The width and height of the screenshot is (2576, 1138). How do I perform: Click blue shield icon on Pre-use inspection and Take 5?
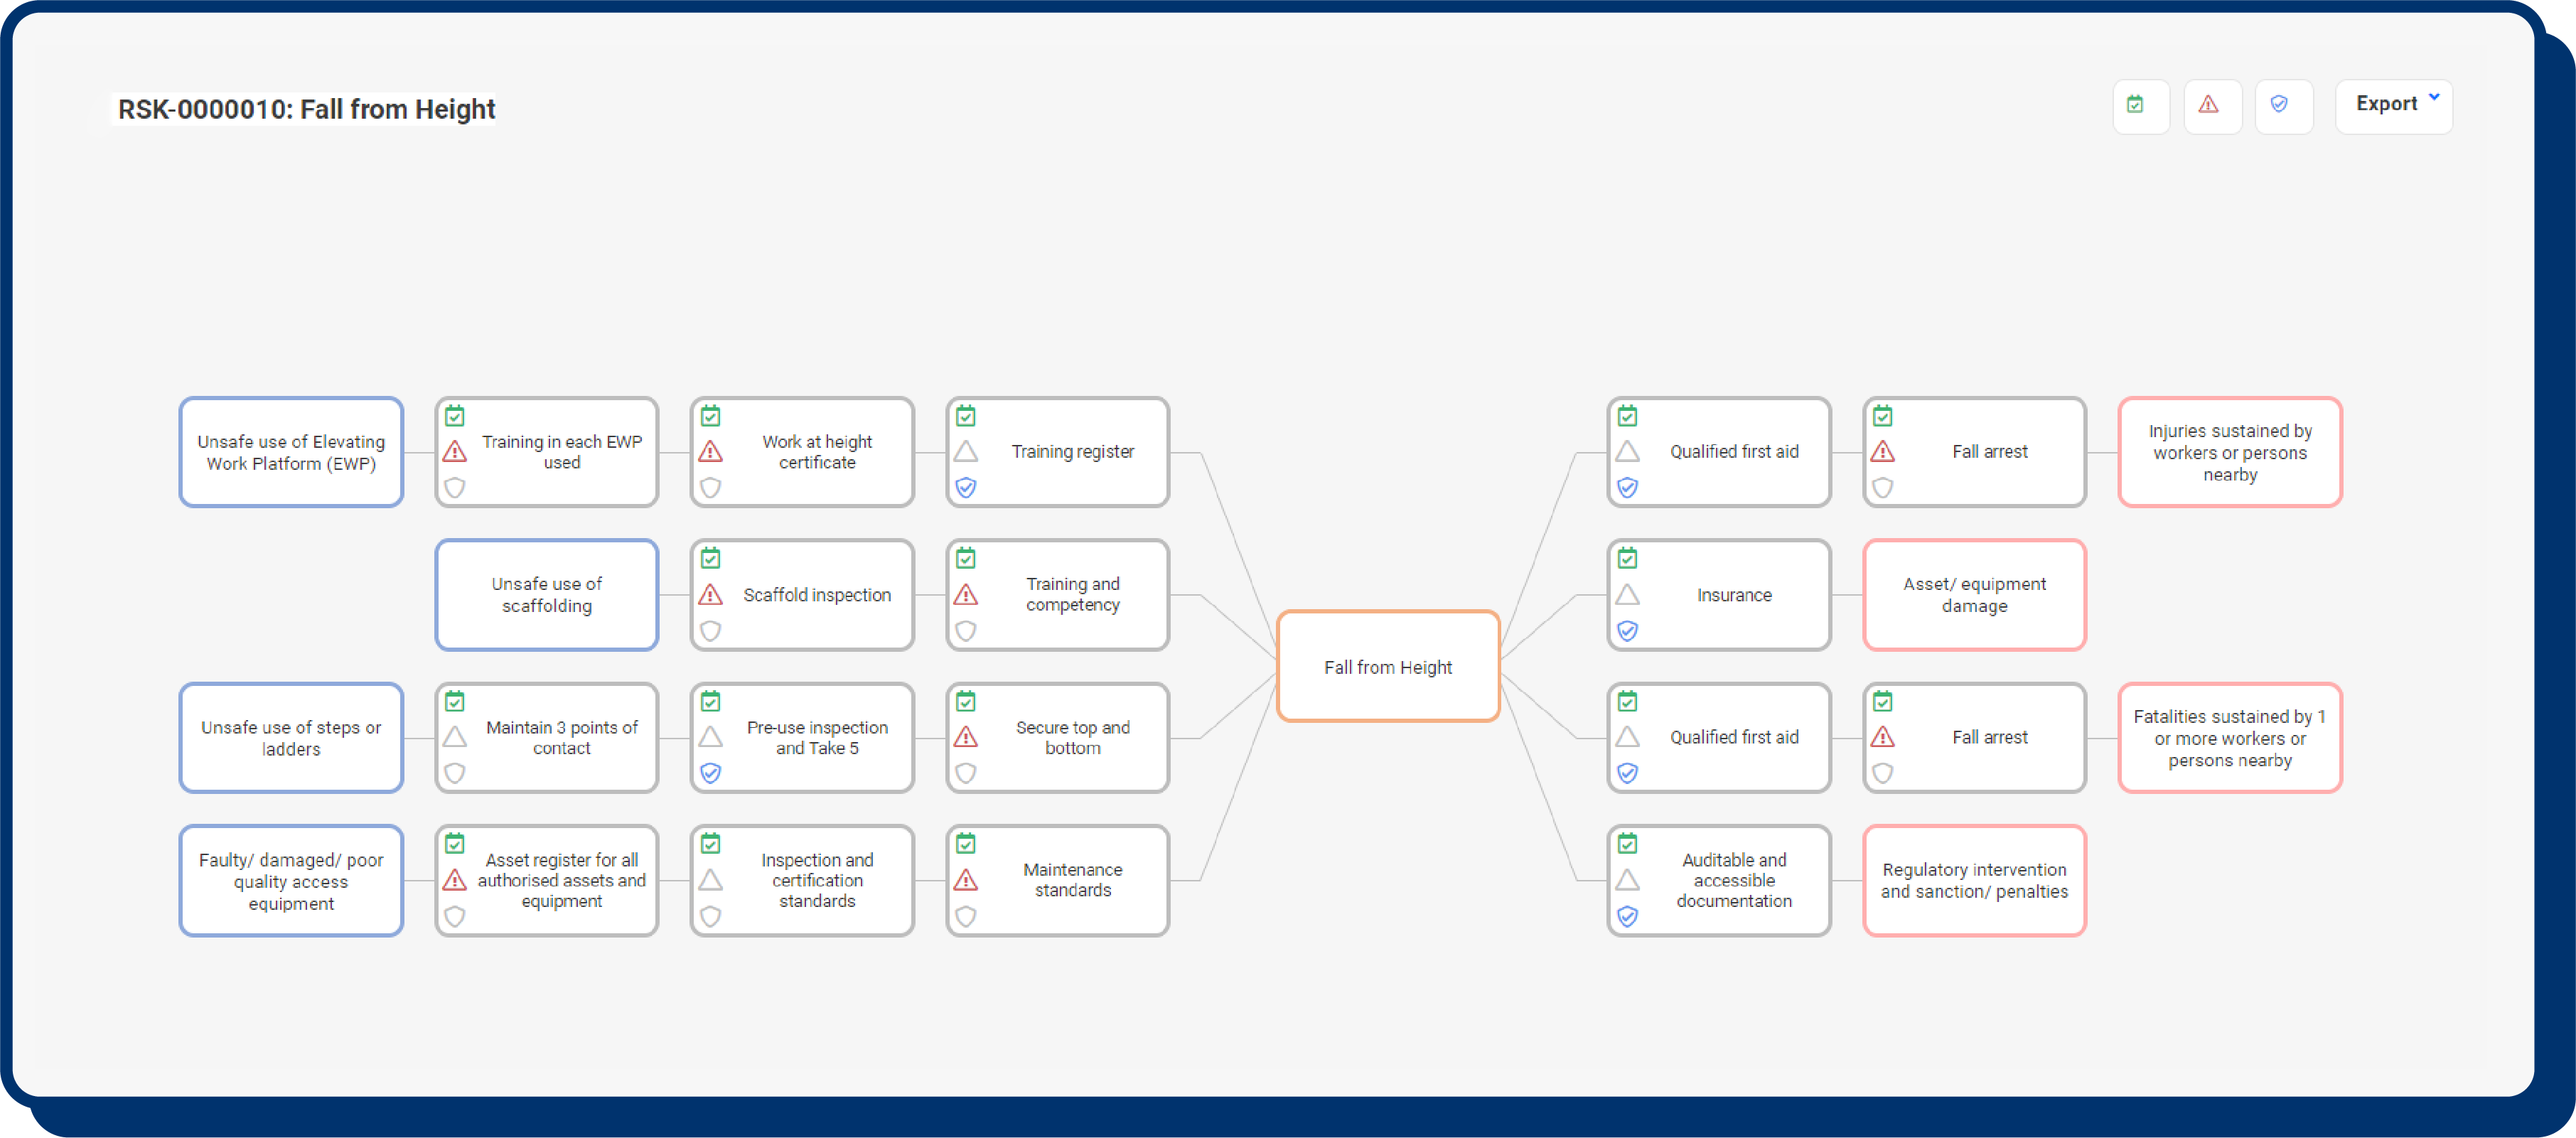coord(711,772)
